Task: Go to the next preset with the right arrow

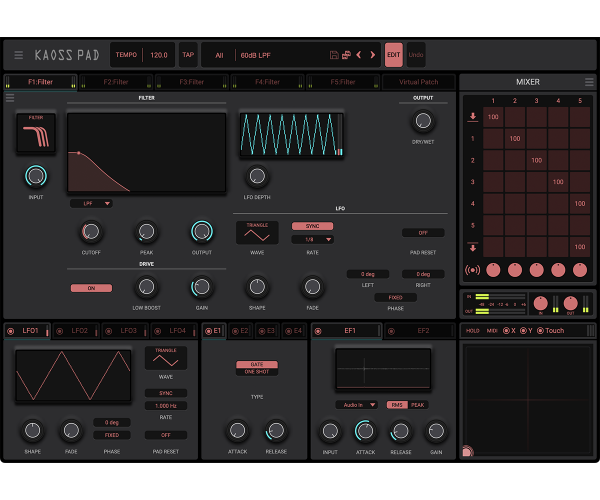Action: point(373,55)
